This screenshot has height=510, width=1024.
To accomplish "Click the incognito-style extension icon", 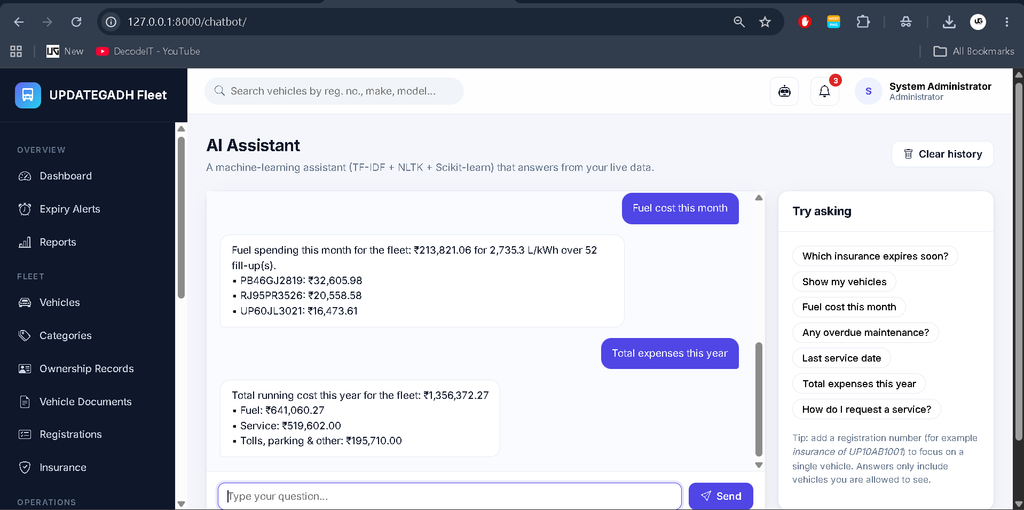I will click(906, 22).
